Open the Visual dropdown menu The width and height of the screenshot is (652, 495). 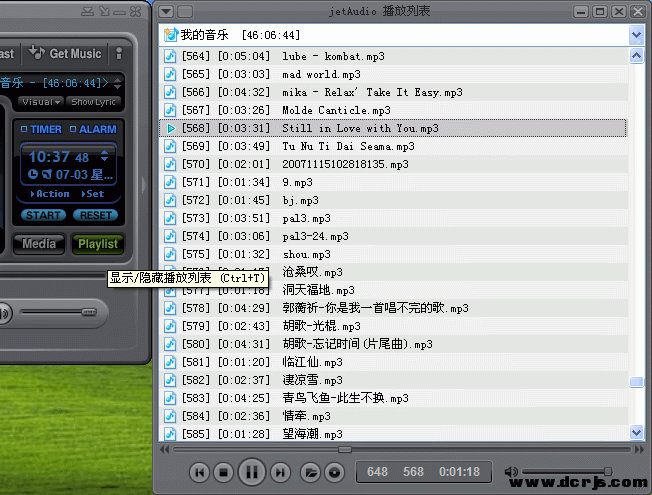click(x=41, y=102)
